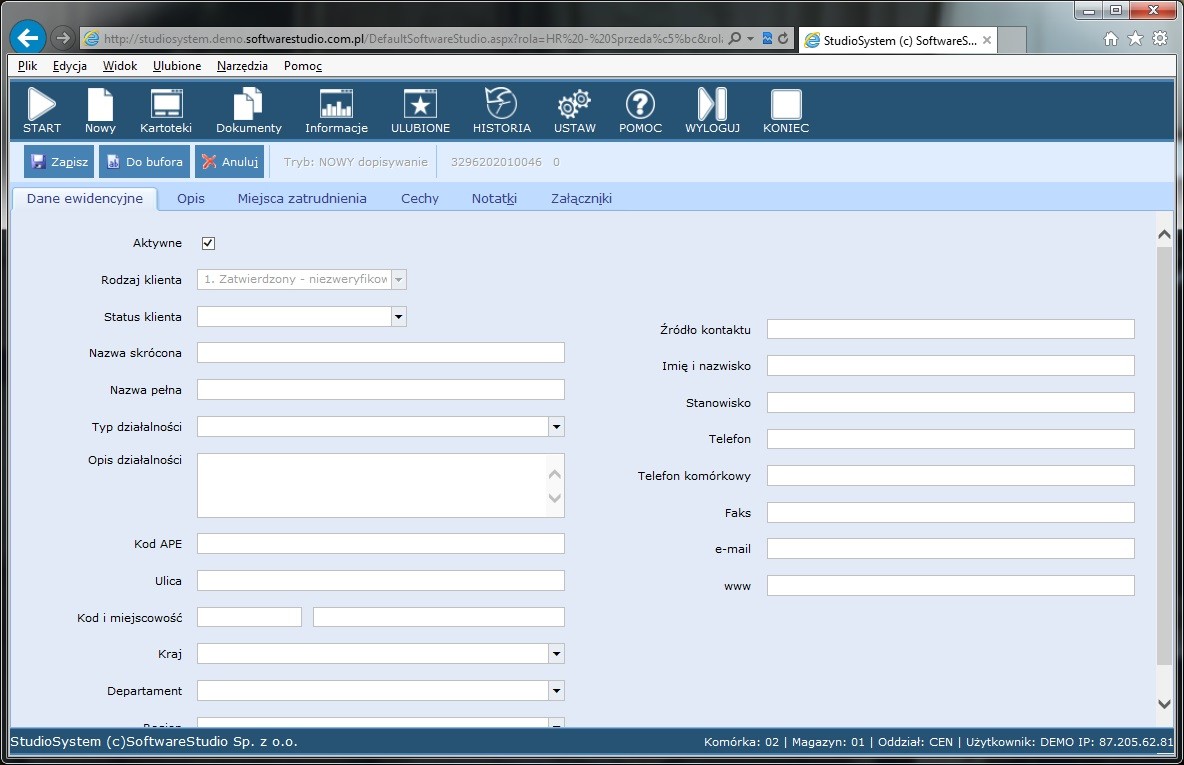The image size is (1184, 765).
Task: Open browser tools gear icon
Action: pyautogui.click(x=1160, y=39)
